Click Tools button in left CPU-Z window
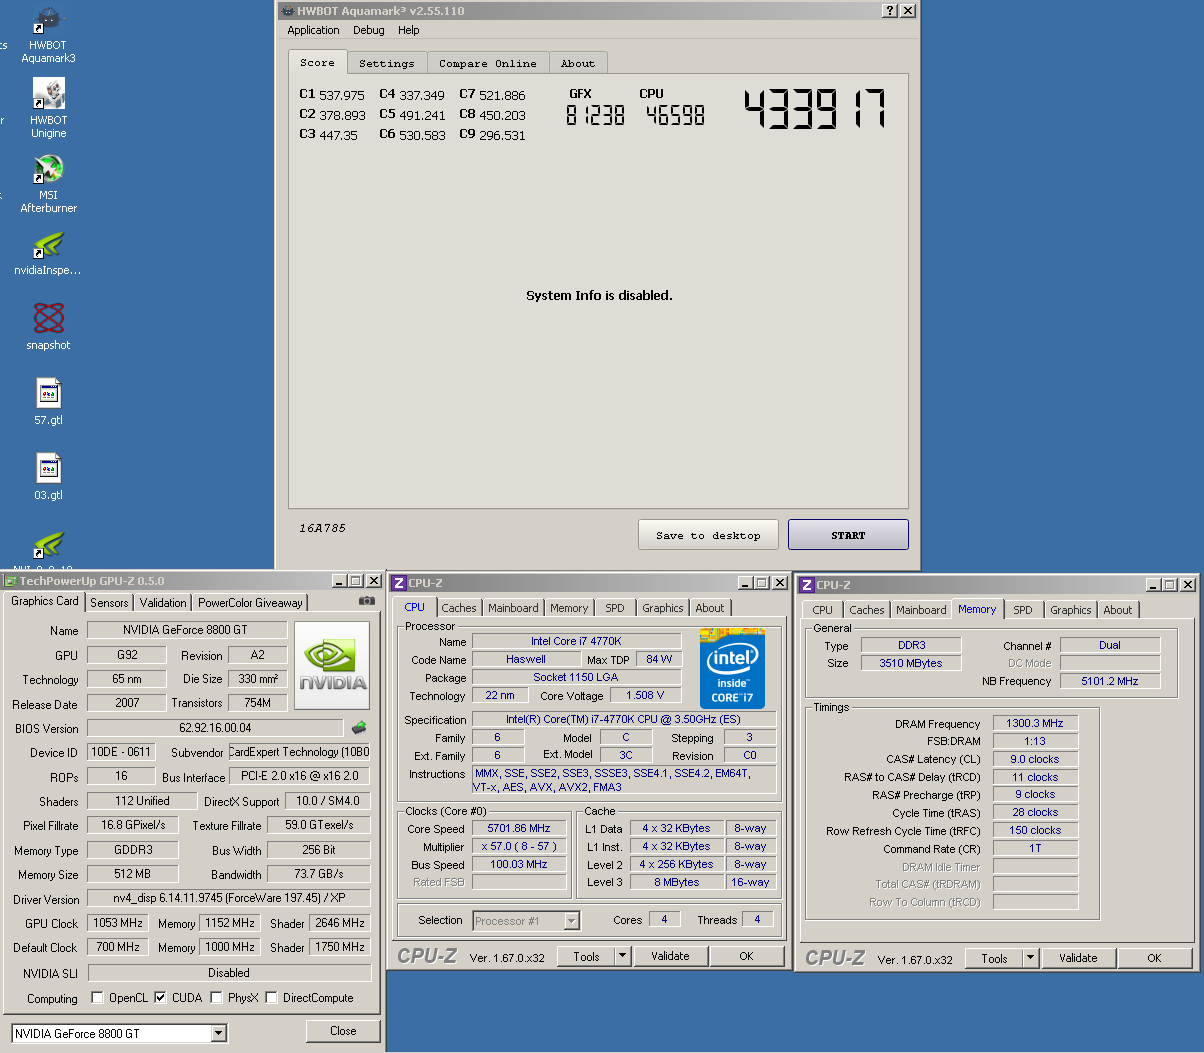Image resolution: width=1204 pixels, height=1053 pixels. click(586, 956)
